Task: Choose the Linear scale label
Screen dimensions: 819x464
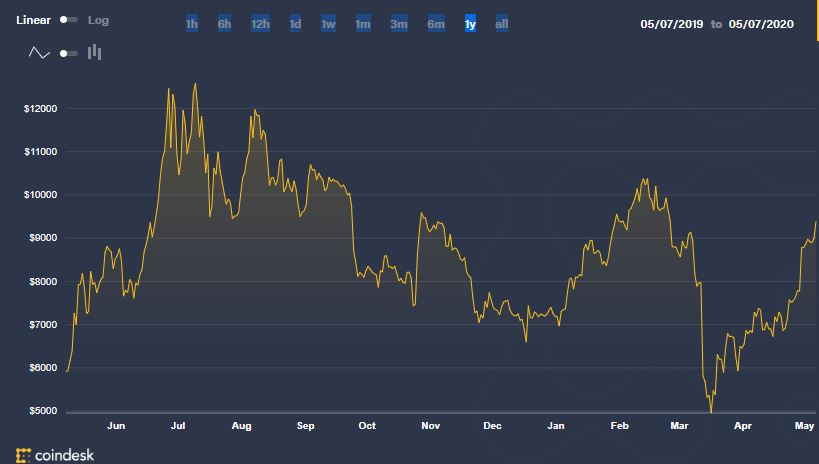Action: point(34,20)
